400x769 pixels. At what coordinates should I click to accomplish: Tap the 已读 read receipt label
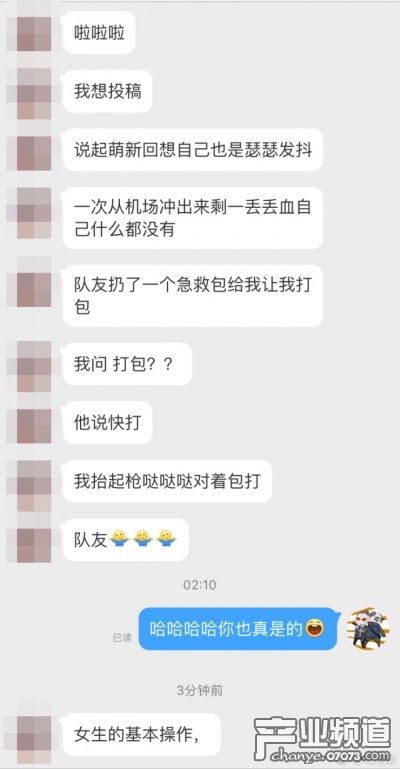coord(122,638)
